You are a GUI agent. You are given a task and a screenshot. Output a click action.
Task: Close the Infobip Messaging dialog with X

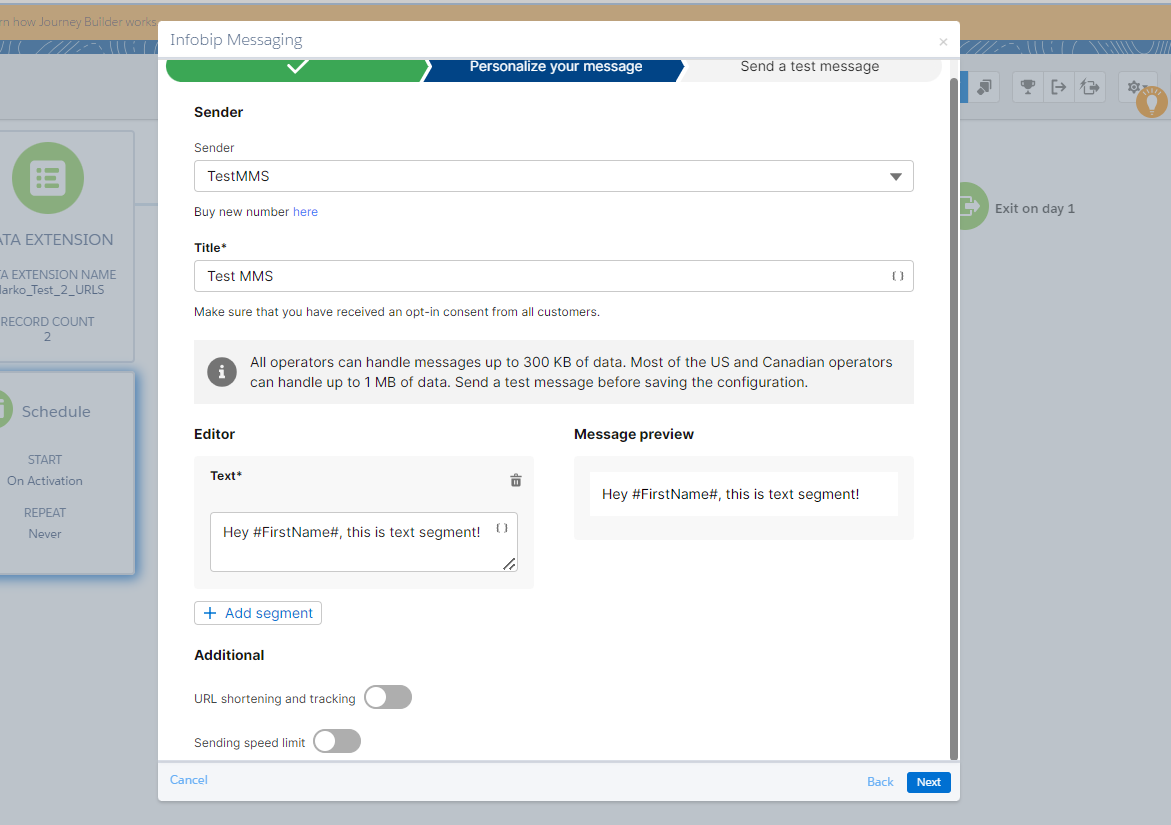tap(943, 42)
